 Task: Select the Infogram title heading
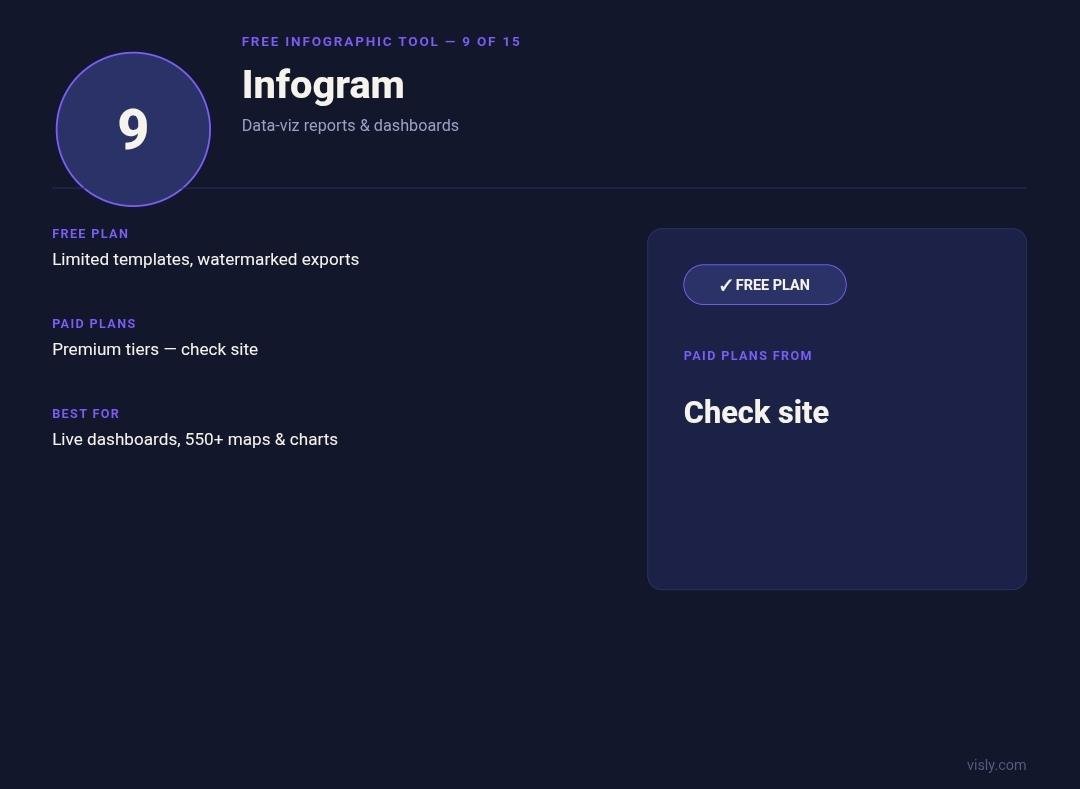(x=323, y=85)
